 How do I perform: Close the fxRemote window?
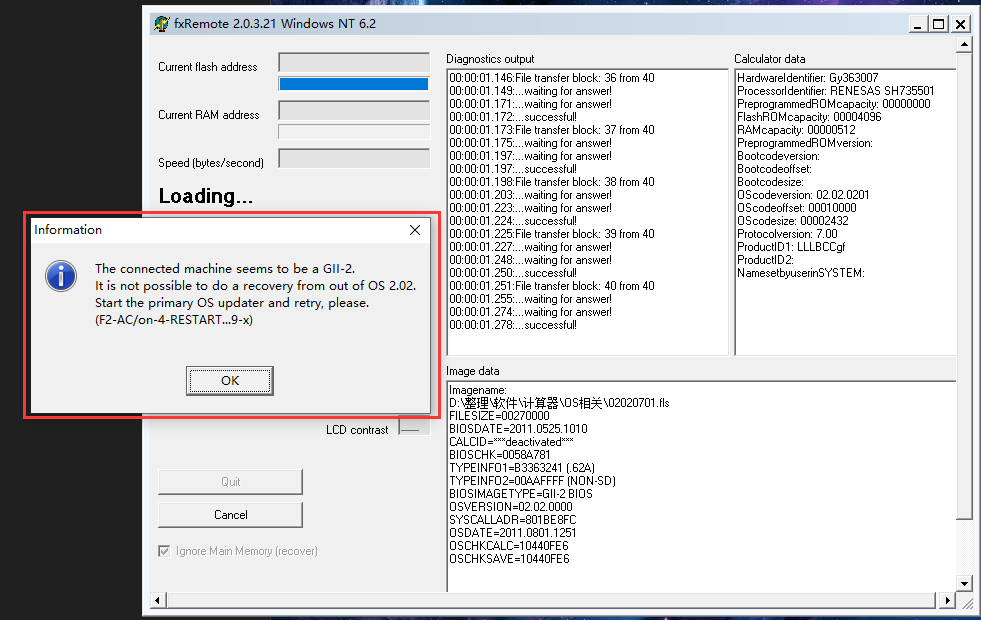(x=960, y=24)
